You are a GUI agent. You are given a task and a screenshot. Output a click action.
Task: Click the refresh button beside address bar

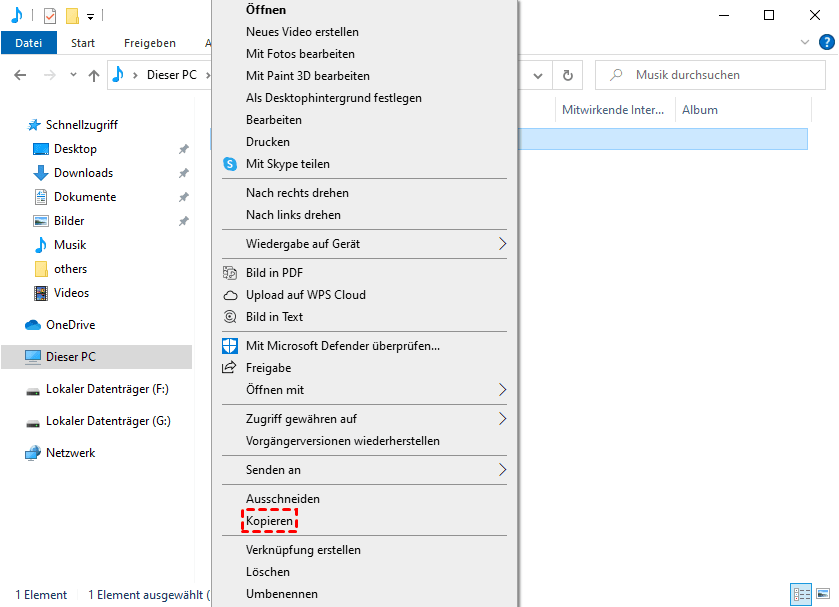click(x=568, y=75)
